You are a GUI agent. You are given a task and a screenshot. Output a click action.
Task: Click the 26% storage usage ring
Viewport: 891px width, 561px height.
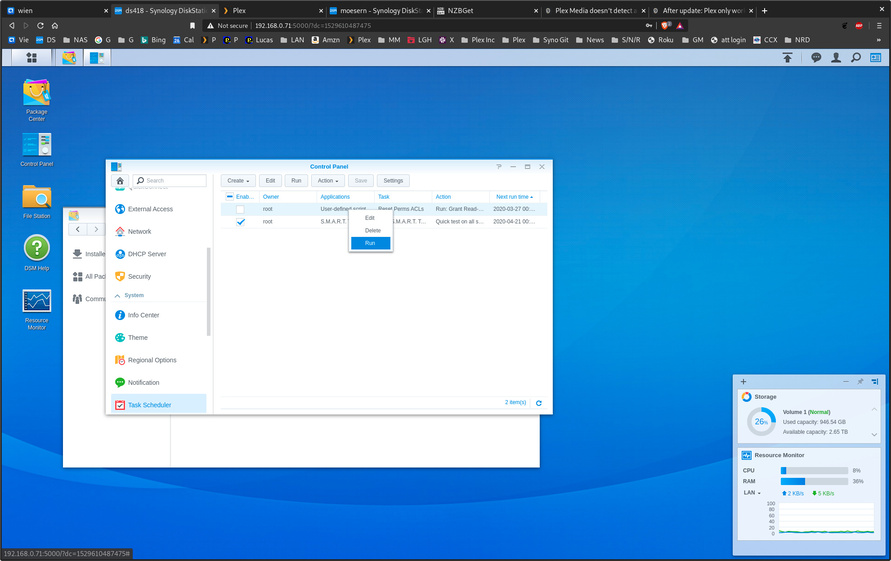pyautogui.click(x=760, y=422)
